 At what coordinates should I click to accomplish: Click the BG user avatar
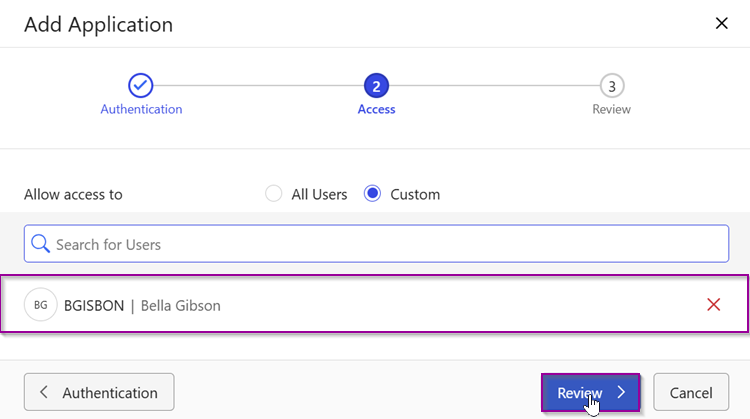pos(41,304)
